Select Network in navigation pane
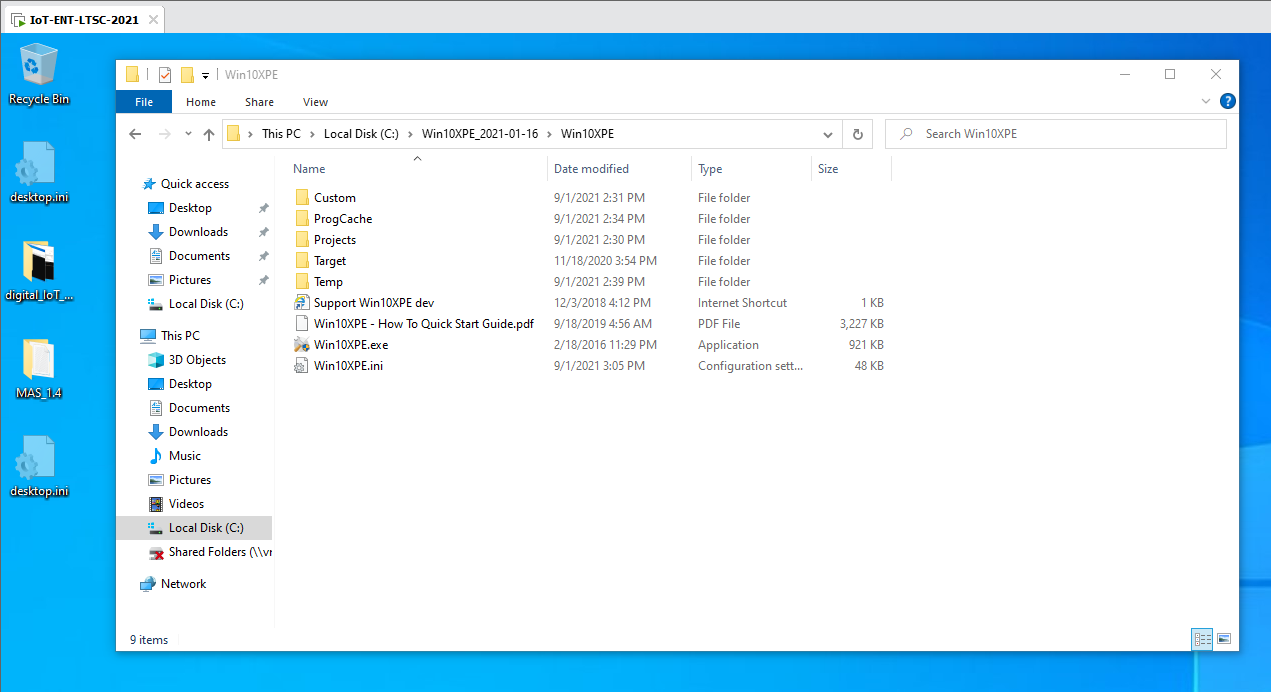 [x=183, y=584]
